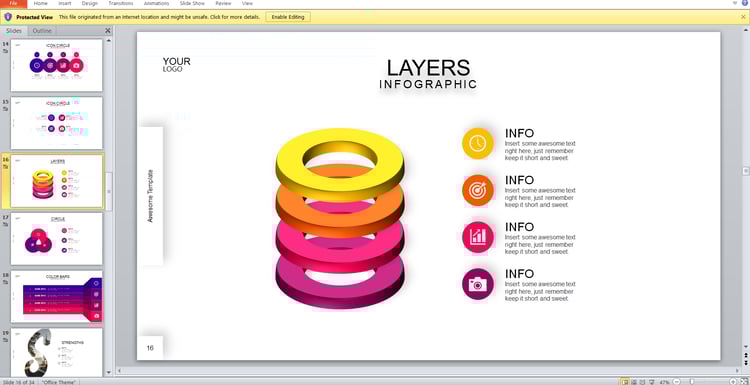Open PowerPoint Help question mark icon
Screen dimensions: 750x385
[x=745, y=3]
